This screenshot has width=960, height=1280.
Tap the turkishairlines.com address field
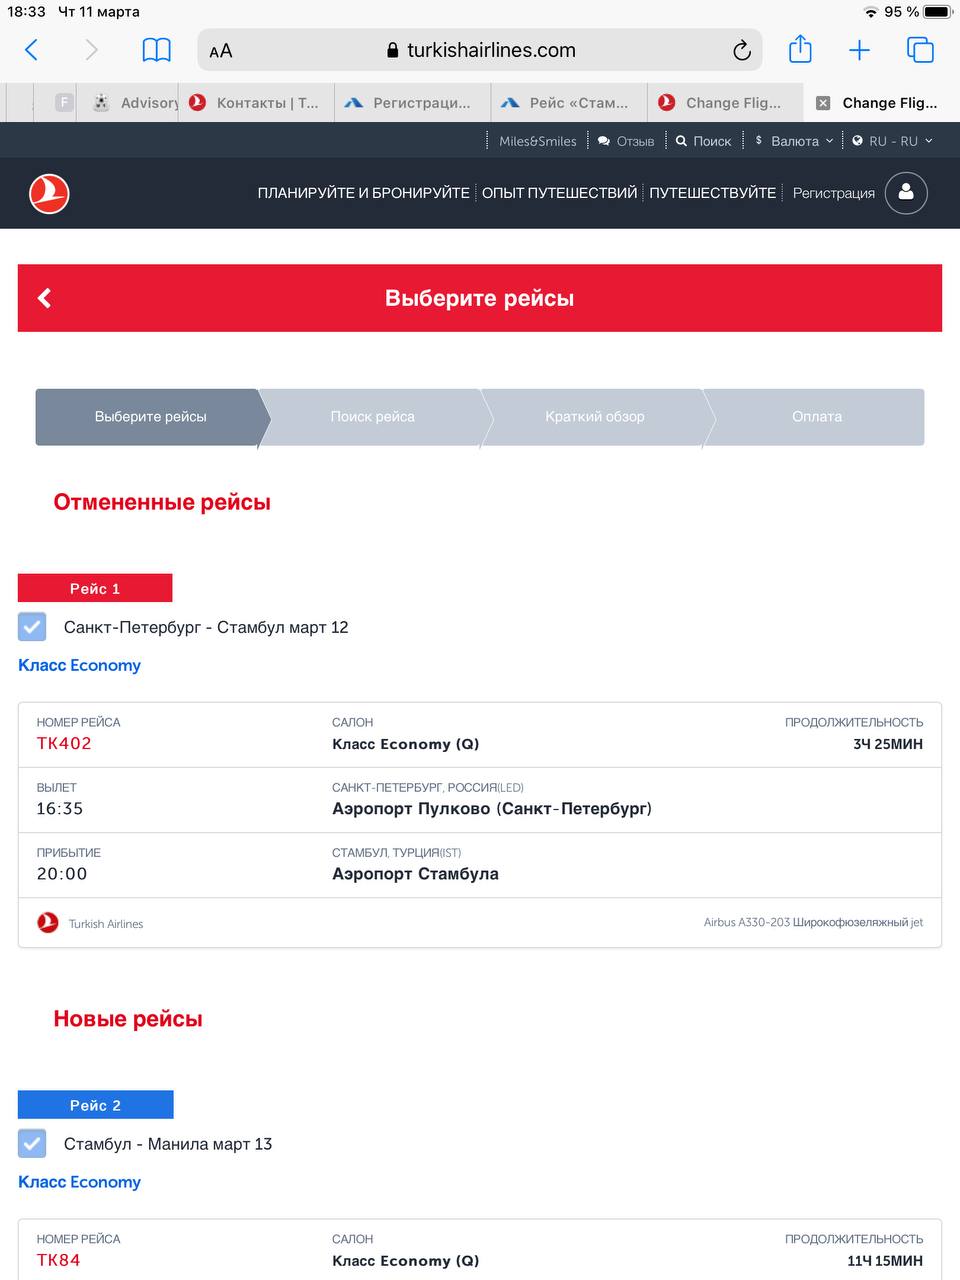click(480, 50)
